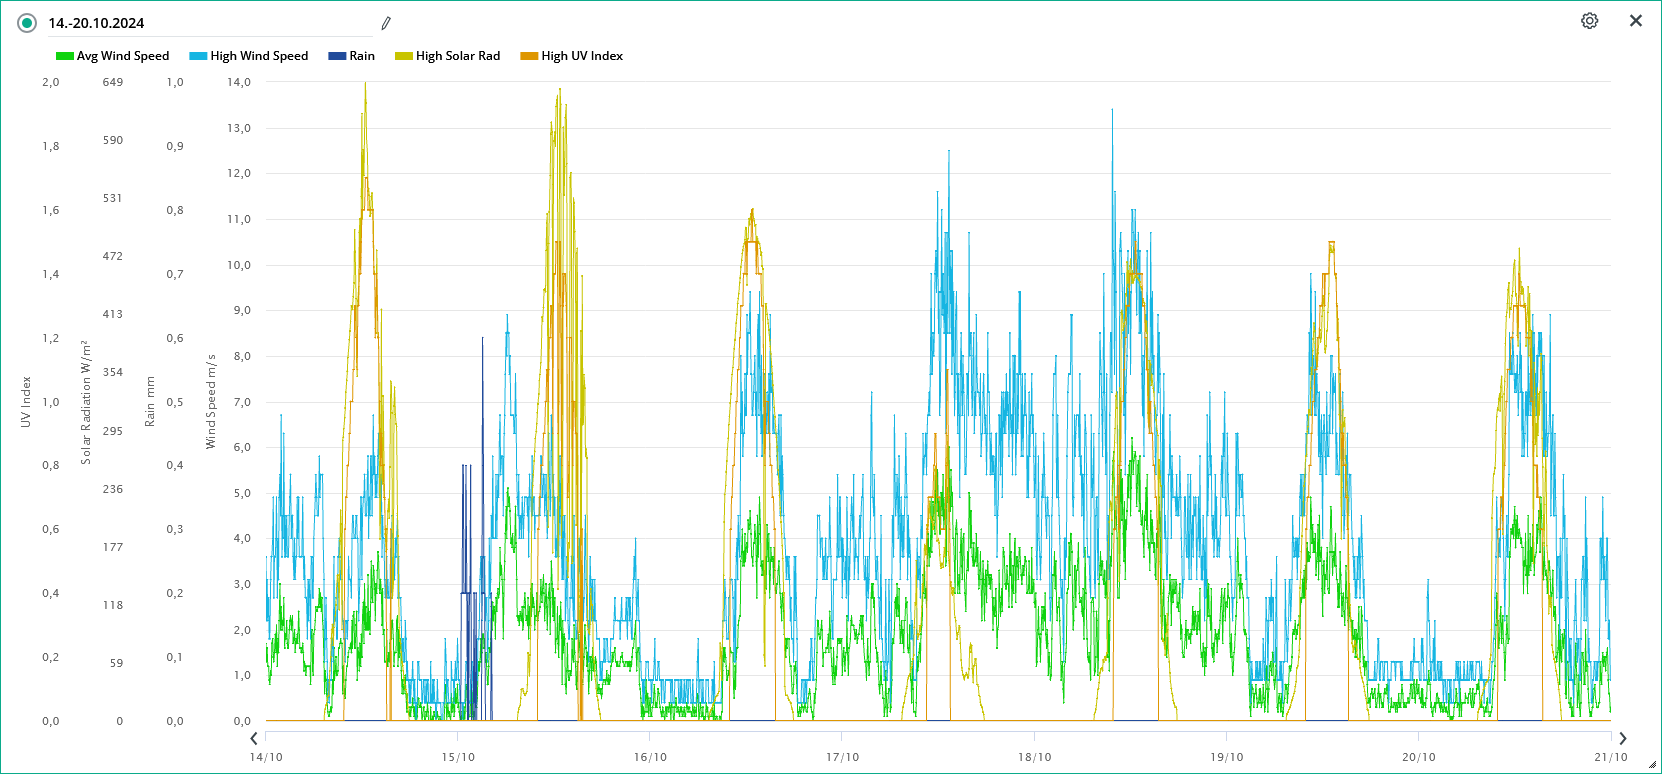Click the 19/10 date axis marker

[1226, 757]
